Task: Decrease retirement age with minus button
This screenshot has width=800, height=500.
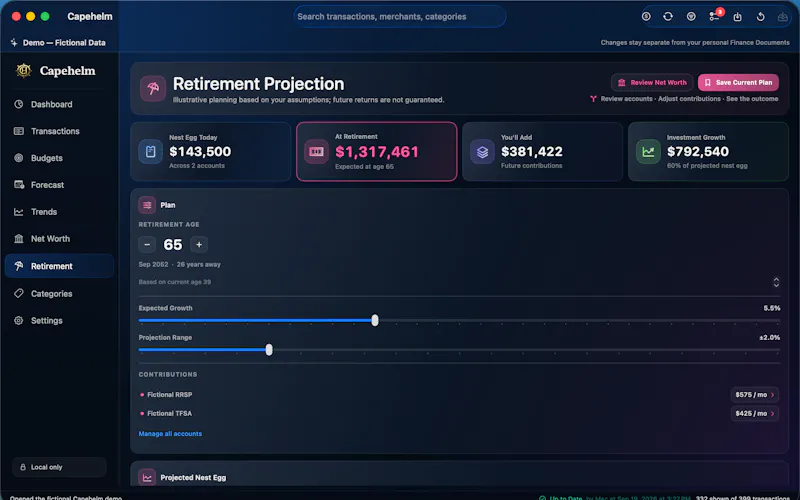Action: (147, 245)
